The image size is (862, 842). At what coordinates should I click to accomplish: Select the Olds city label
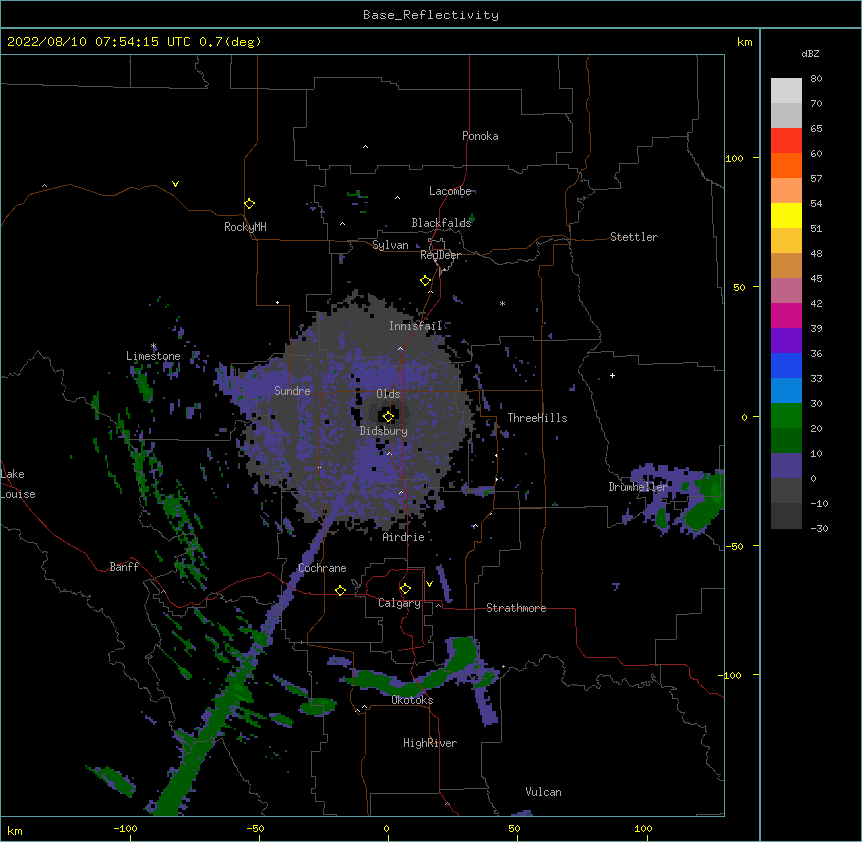[388, 394]
